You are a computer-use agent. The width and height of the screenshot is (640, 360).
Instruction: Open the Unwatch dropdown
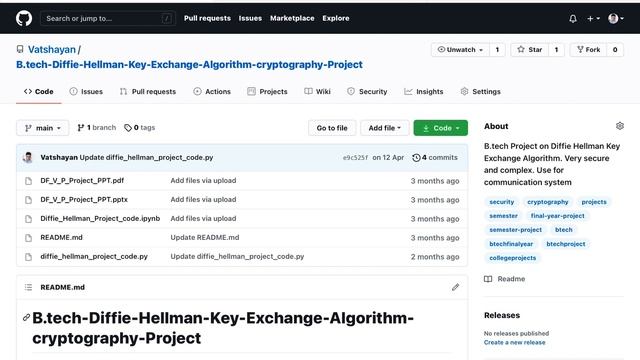460,49
